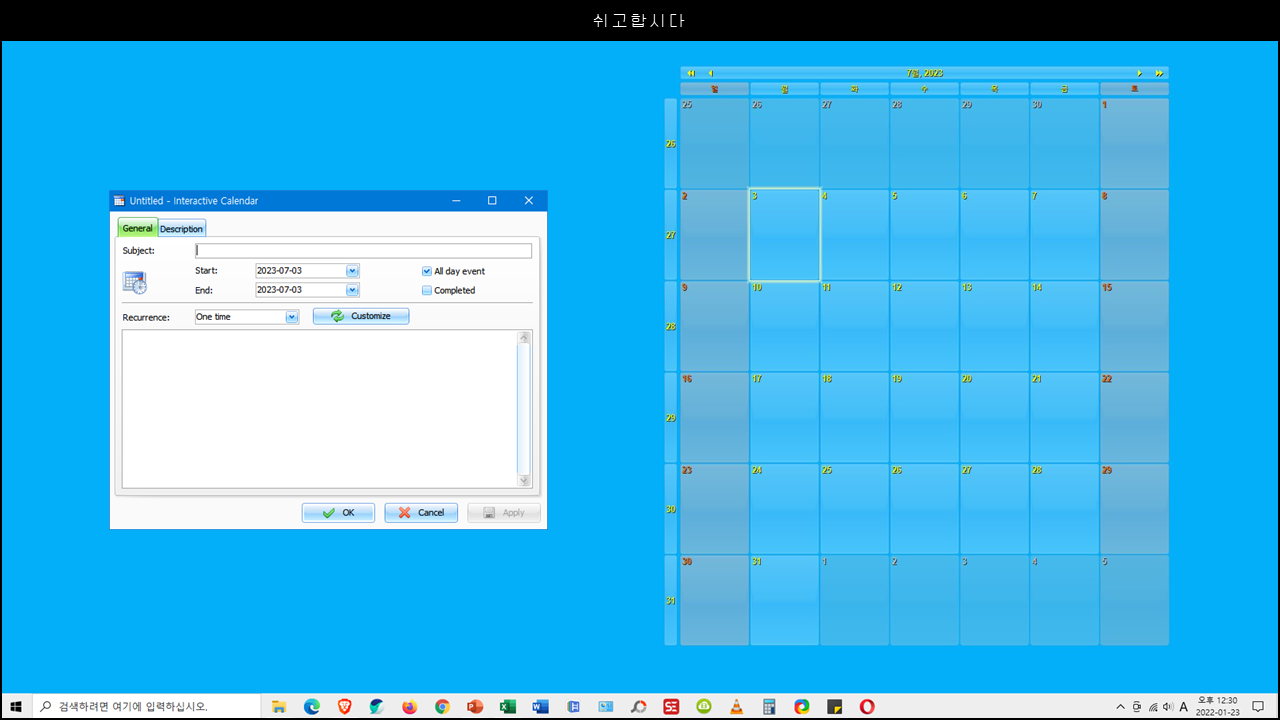Select July 19 on the calendar
This screenshot has height=720, width=1280.
click(x=924, y=417)
